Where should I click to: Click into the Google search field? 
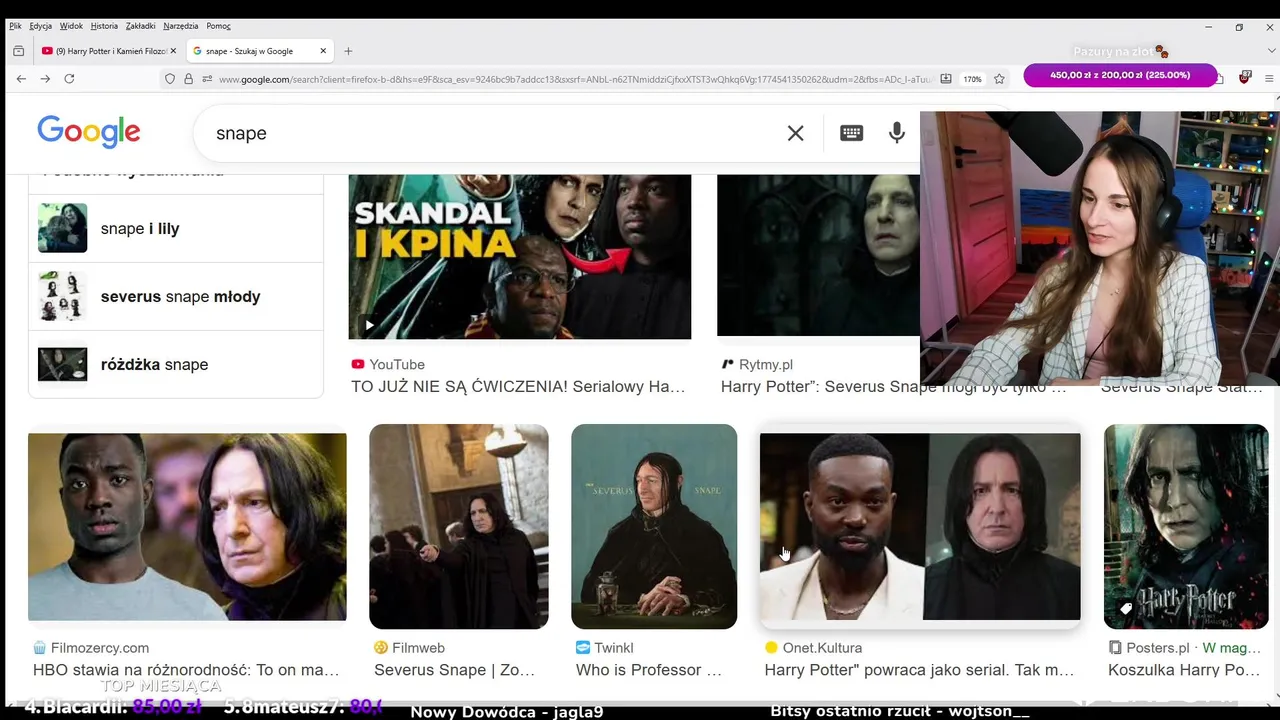(495, 133)
